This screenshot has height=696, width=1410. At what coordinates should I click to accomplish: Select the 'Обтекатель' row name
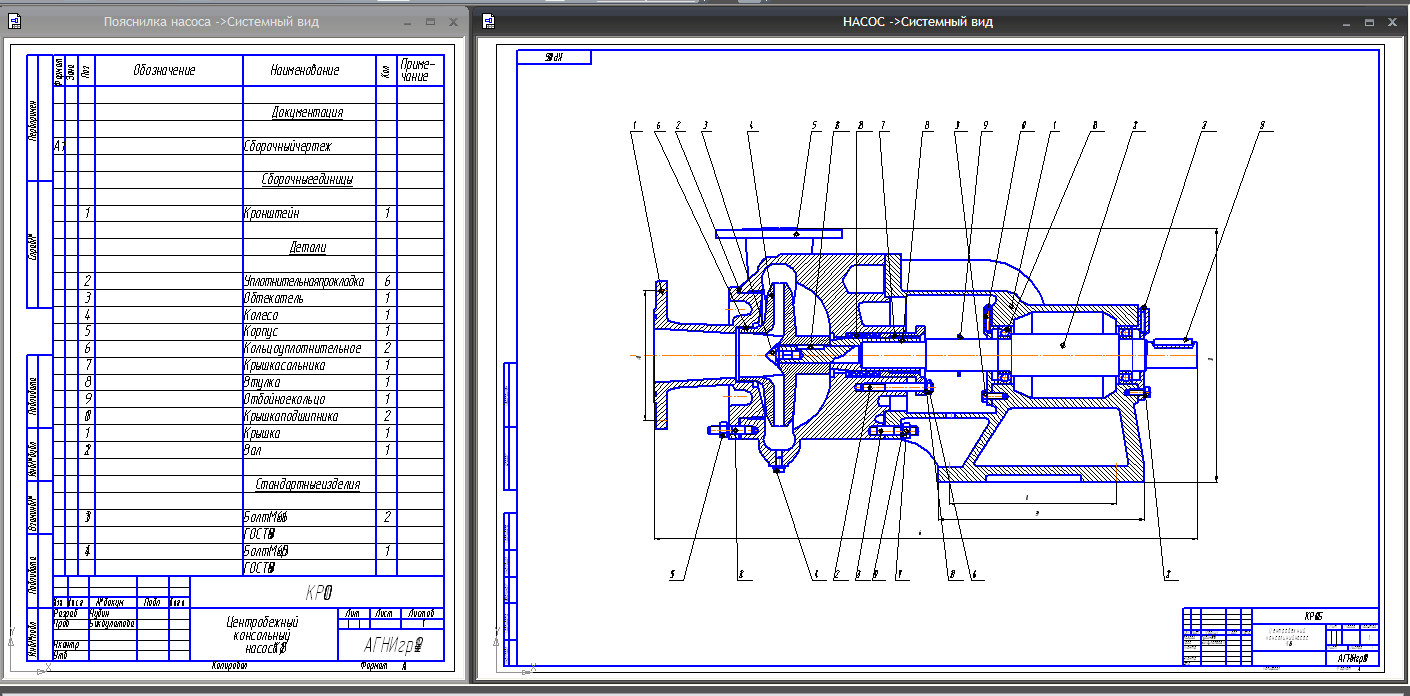pyautogui.click(x=273, y=298)
